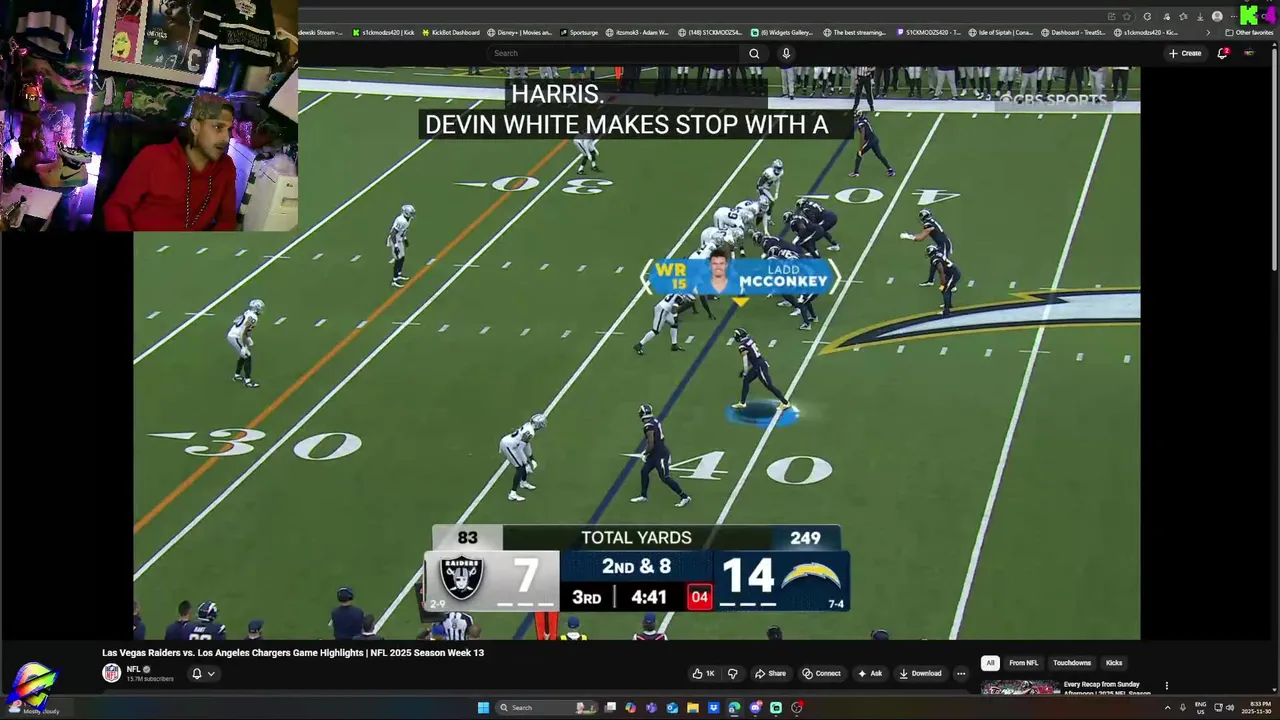1280x720 pixels.
Task: Open the Other favorites folder
Action: [1249, 32]
